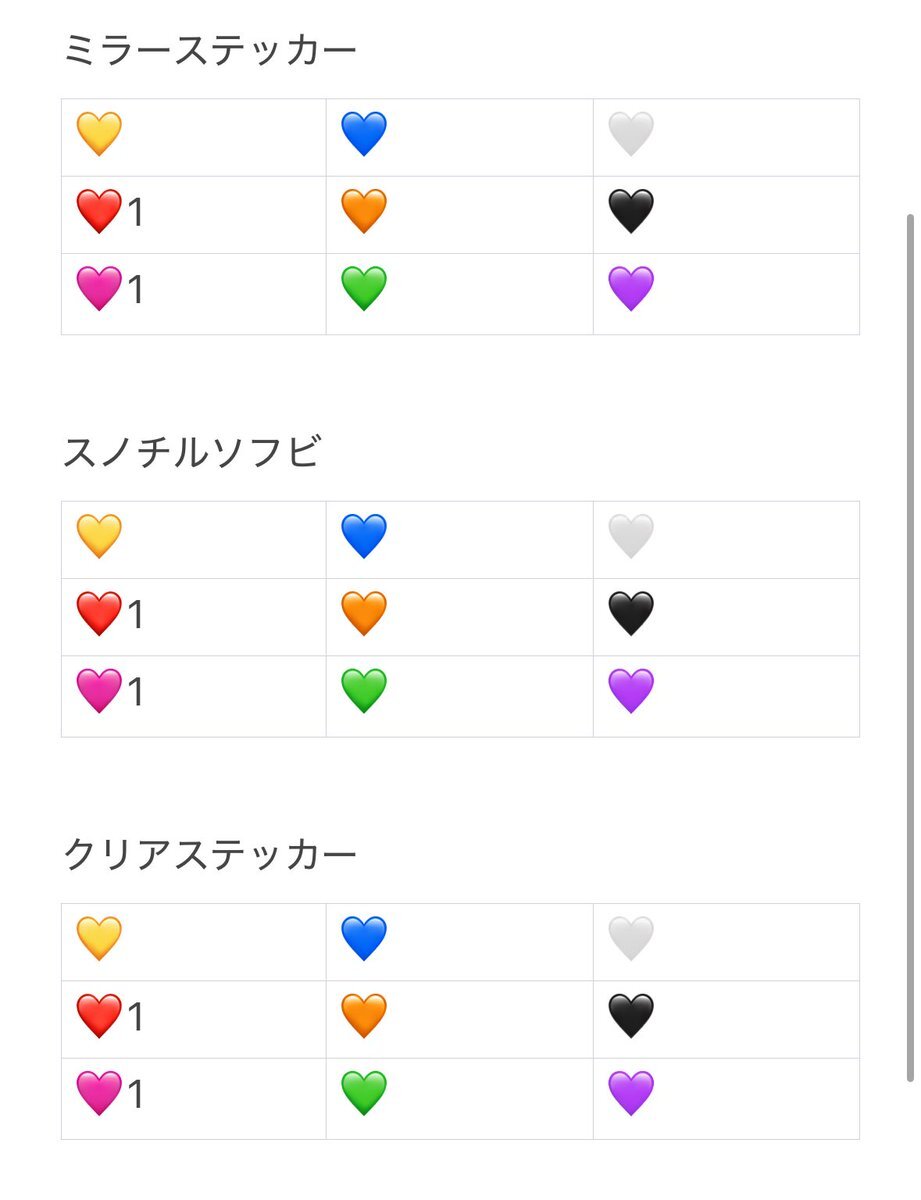Click black heart in ミラーステッカー table

[631, 212]
